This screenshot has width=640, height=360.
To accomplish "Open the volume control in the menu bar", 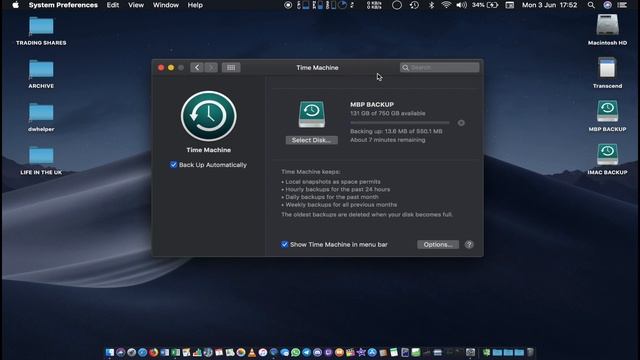I will click(x=461, y=5).
